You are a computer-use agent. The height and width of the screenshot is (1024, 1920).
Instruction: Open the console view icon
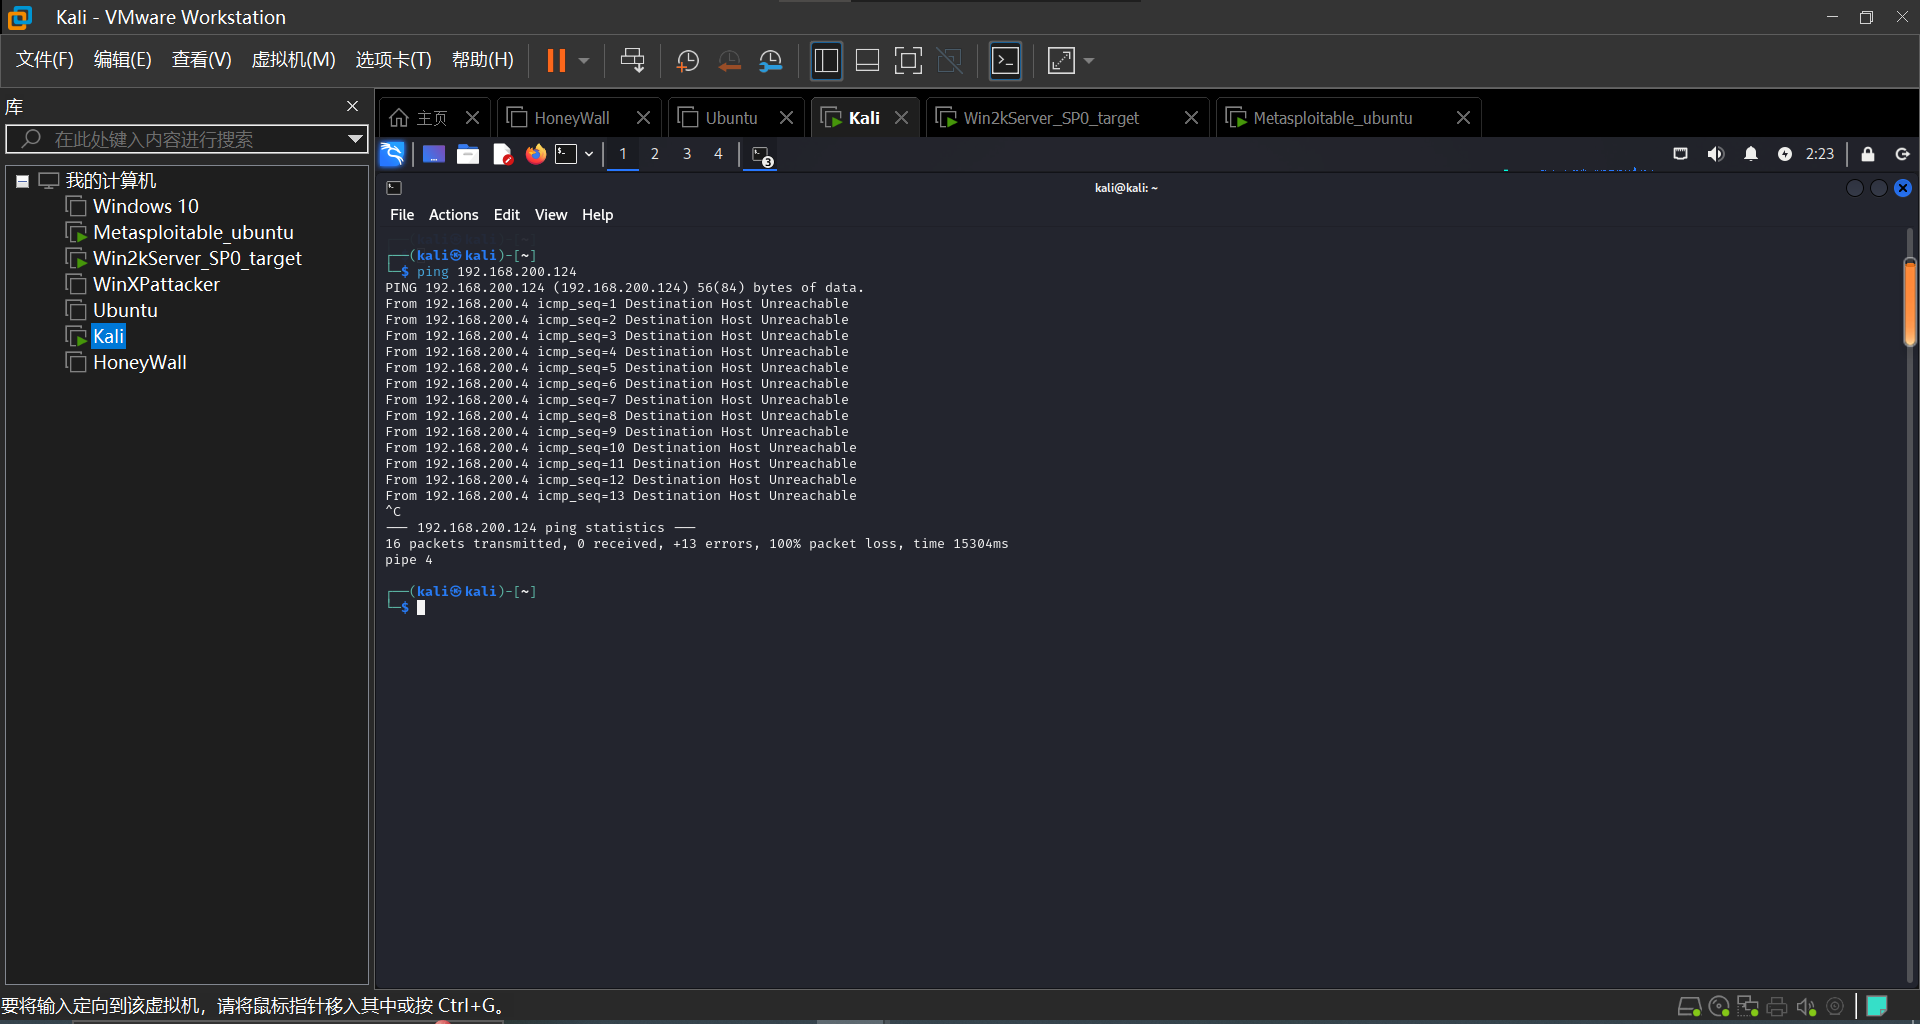(x=1005, y=61)
